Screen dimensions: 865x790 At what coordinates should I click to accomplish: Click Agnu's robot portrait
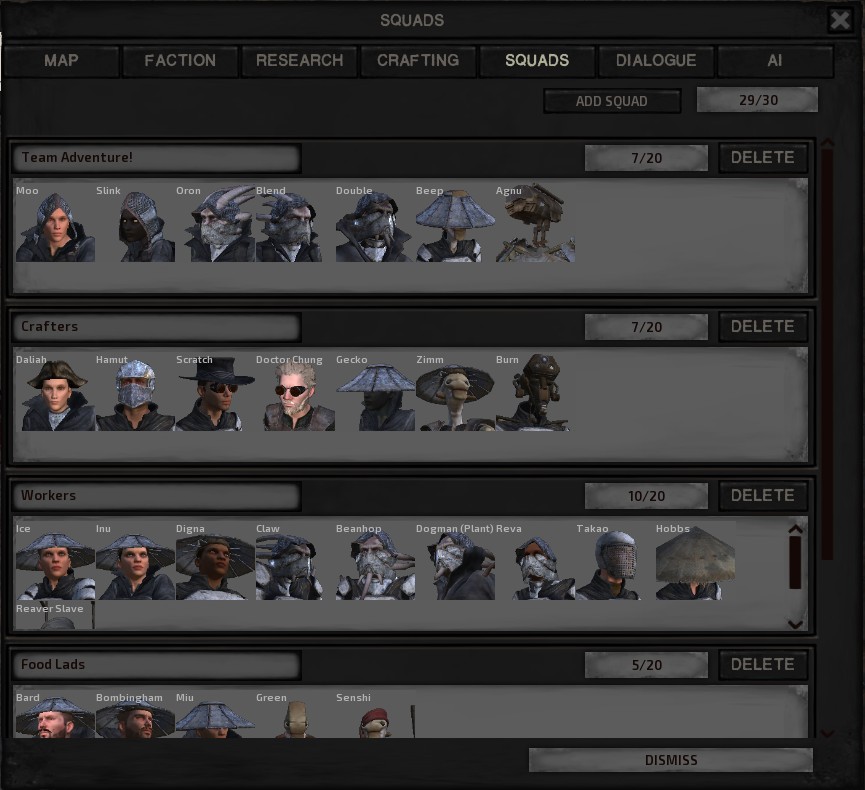pyautogui.click(x=535, y=223)
